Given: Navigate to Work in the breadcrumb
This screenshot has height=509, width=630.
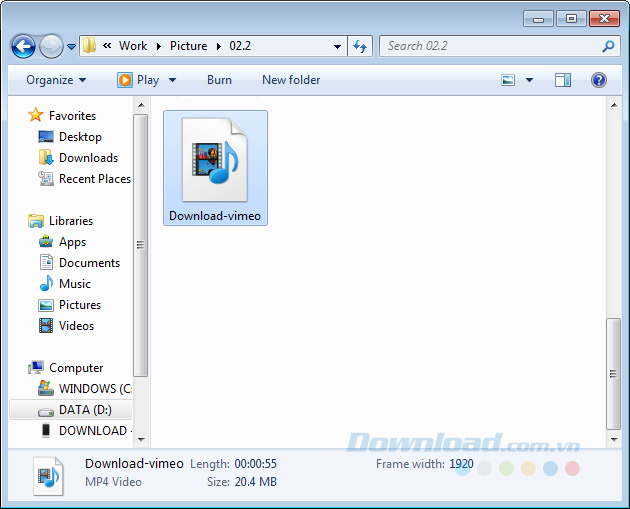Looking at the screenshot, I should pyautogui.click(x=133, y=46).
